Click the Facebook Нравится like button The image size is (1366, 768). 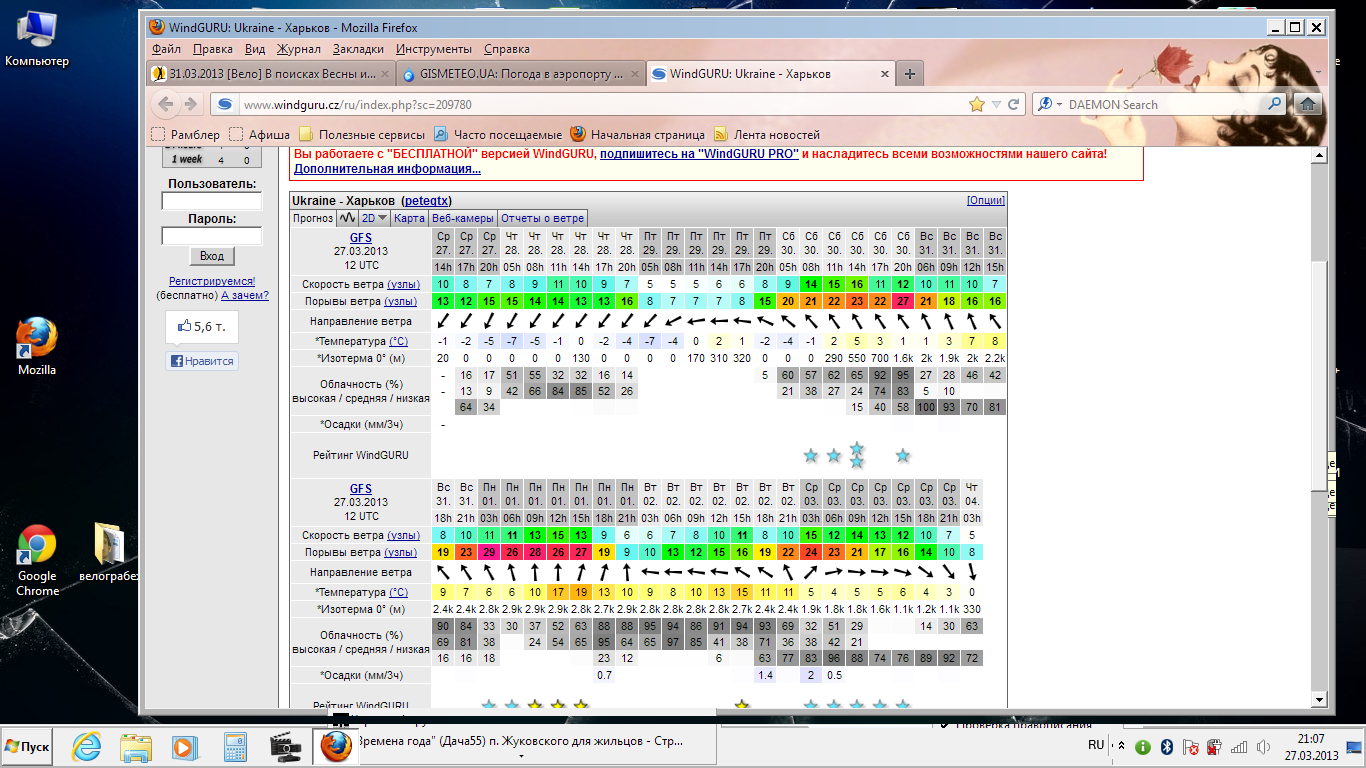202,361
